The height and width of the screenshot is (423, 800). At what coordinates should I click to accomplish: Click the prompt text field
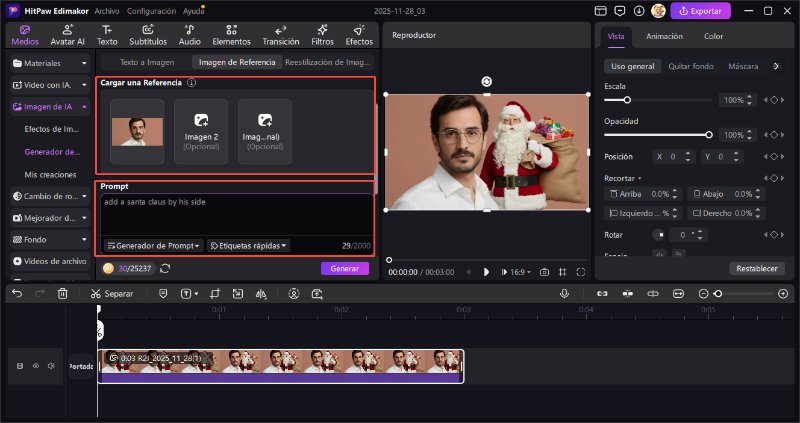[236, 215]
